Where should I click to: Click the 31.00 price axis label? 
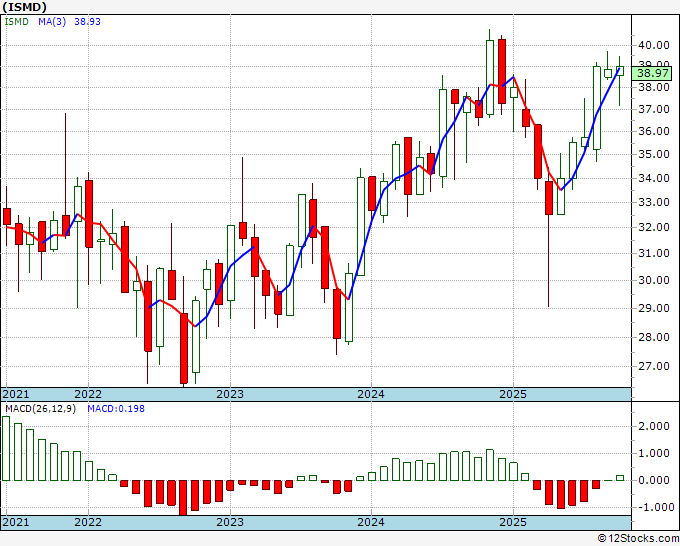tap(654, 253)
